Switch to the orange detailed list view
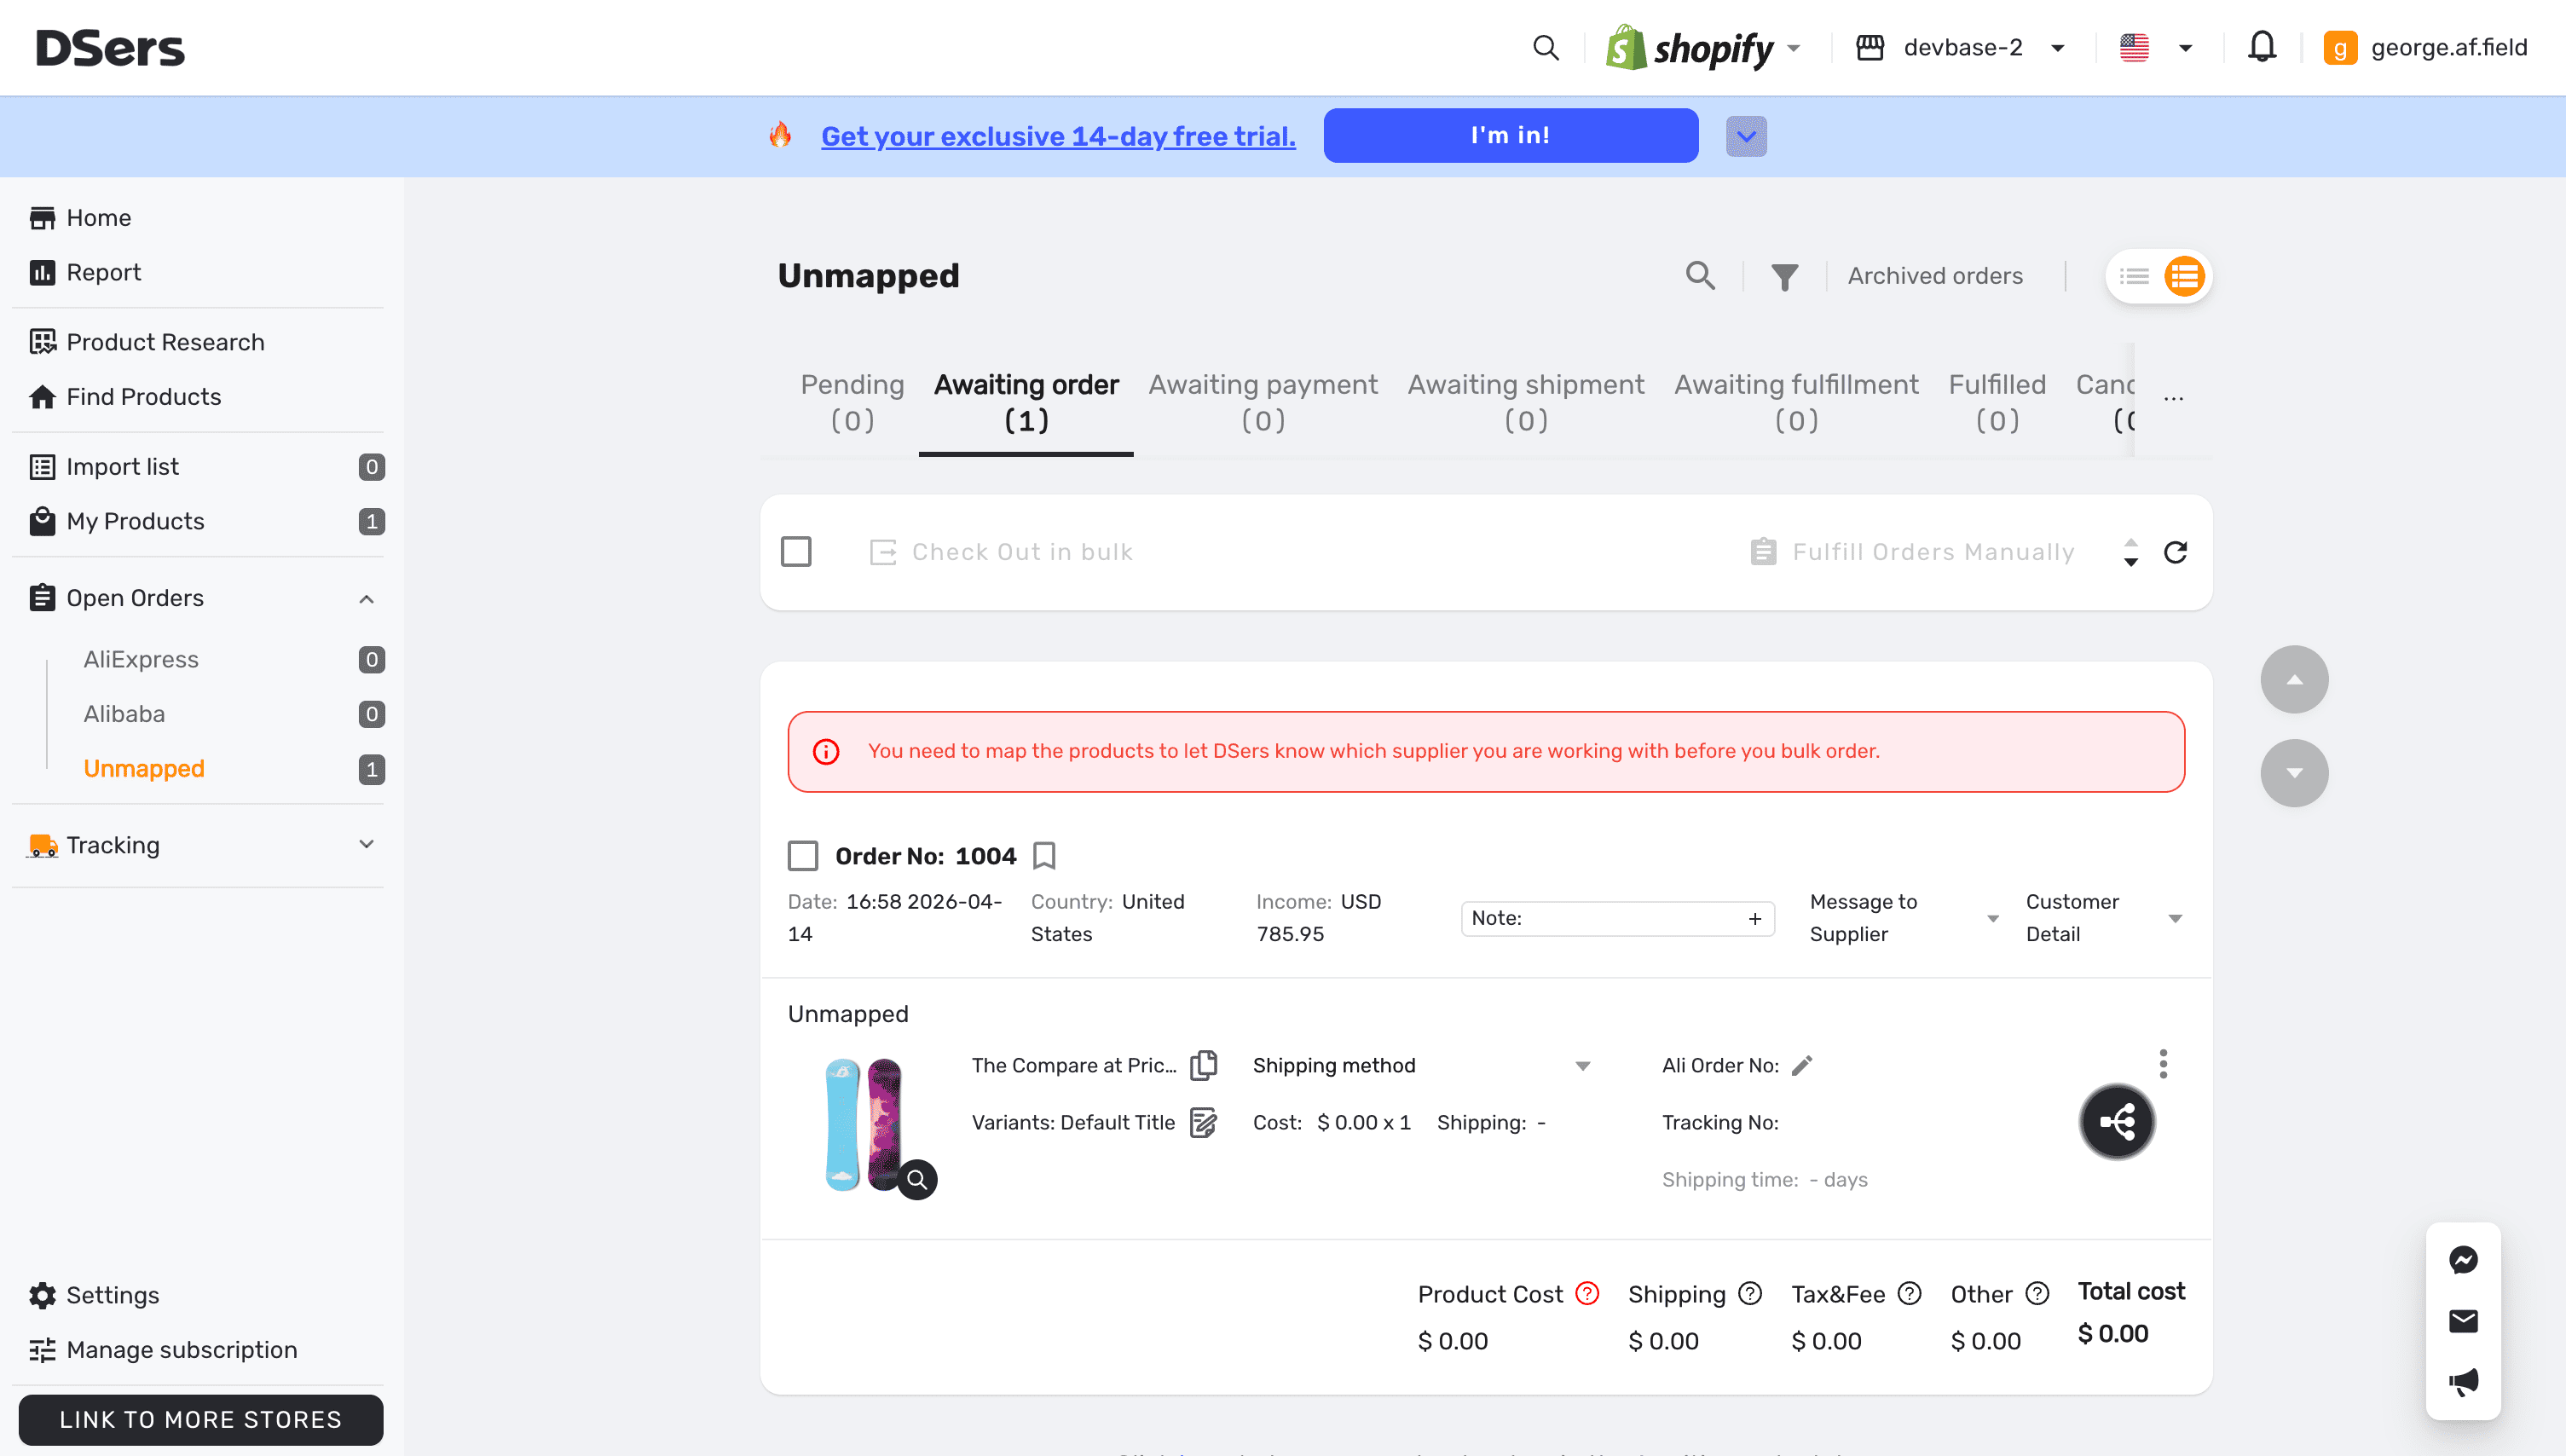Screen dimensions: 2566x1456 (2184, 276)
